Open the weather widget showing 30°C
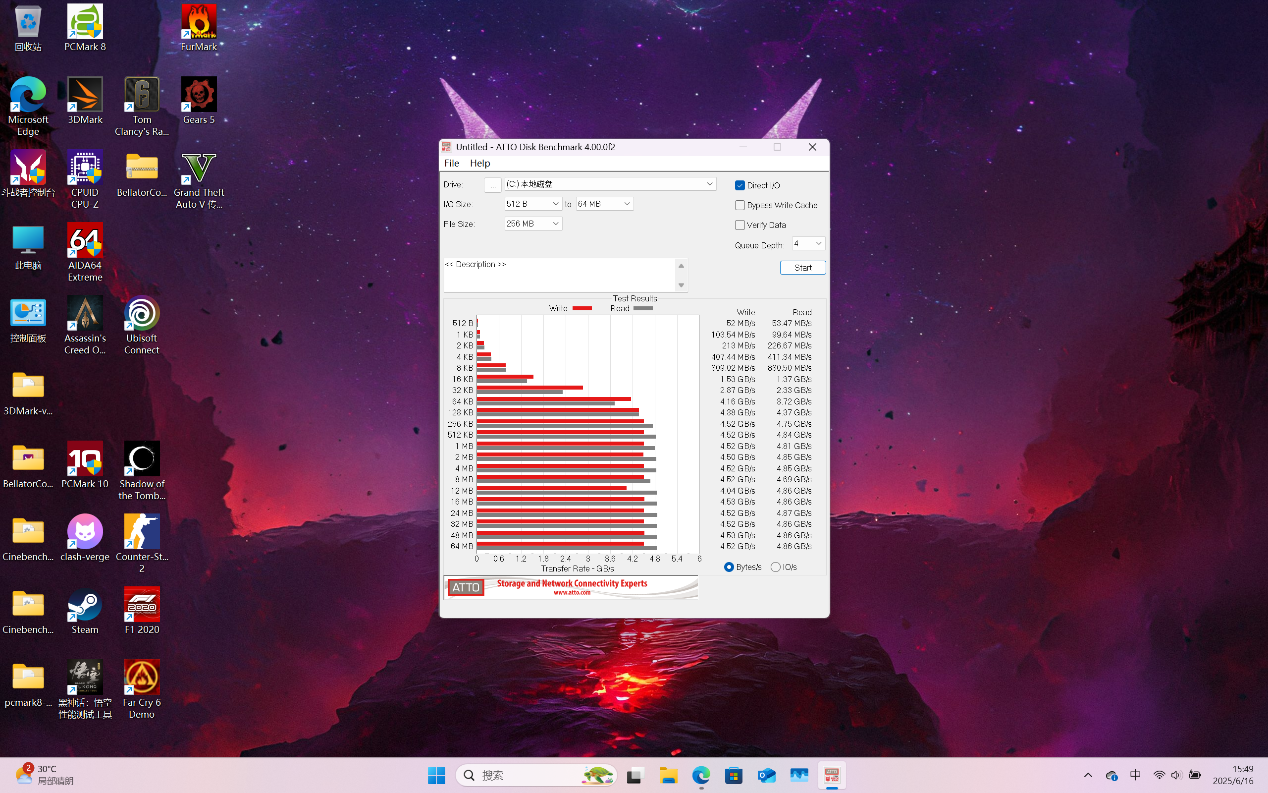Image resolution: width=1268 pixels, height=793 pixels. (x=45, y=774)
